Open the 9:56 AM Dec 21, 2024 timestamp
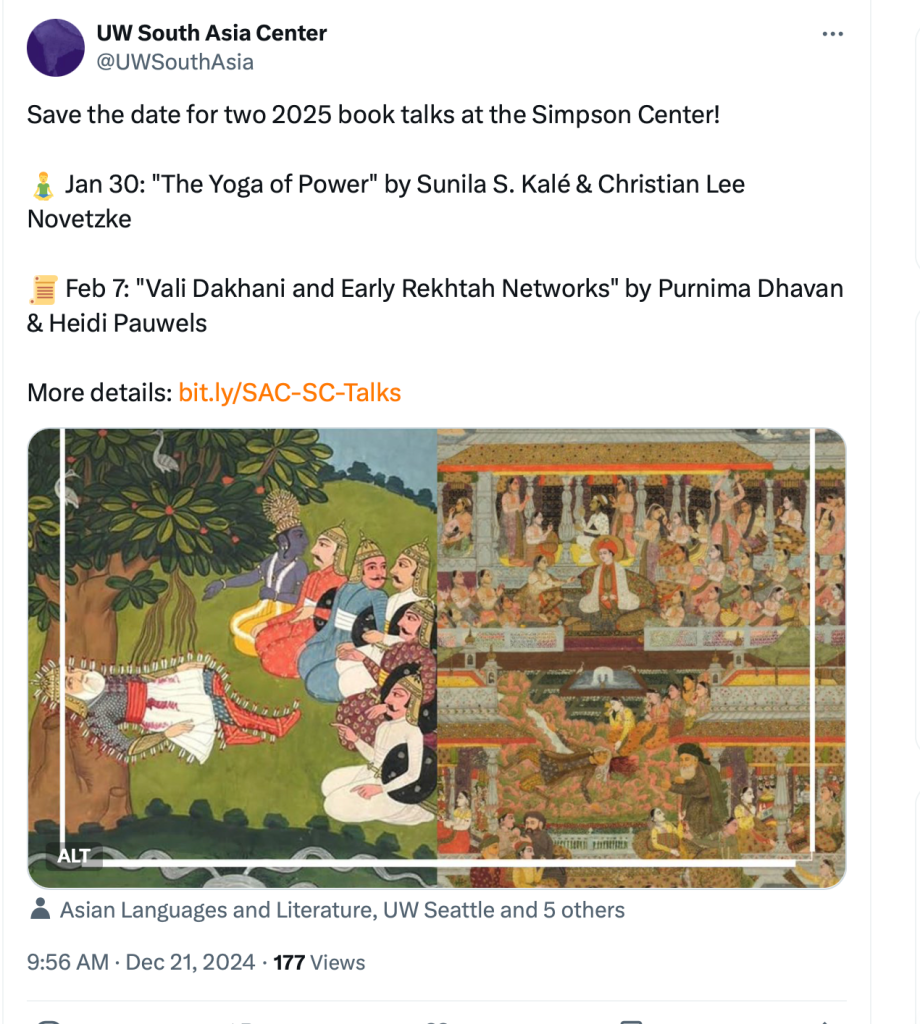Screen dimensions: 920x1024 141,963
